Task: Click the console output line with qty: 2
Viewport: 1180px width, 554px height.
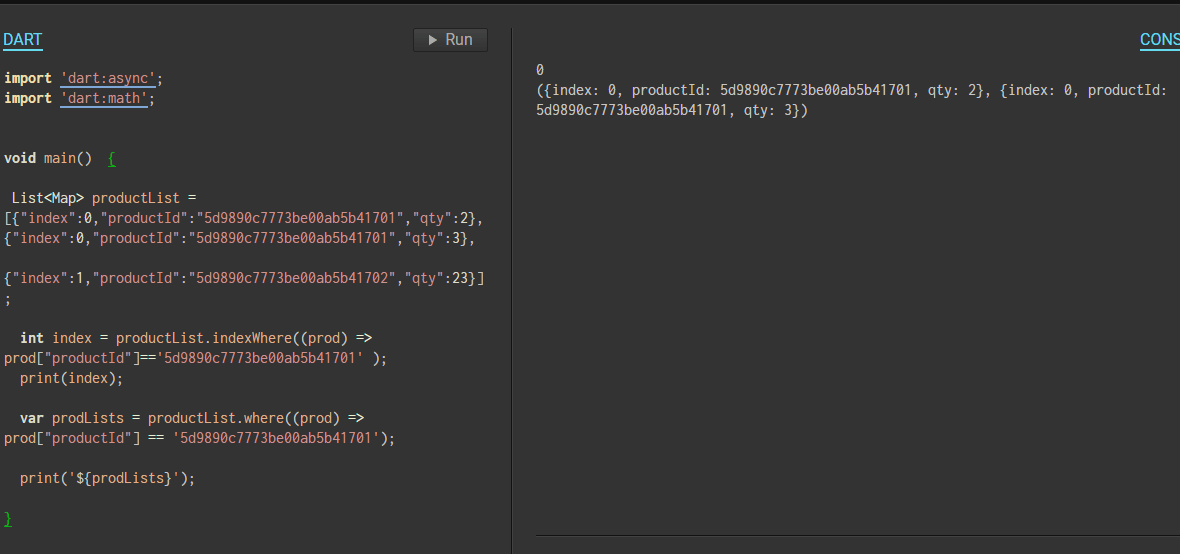Action: tap(851, 90)
